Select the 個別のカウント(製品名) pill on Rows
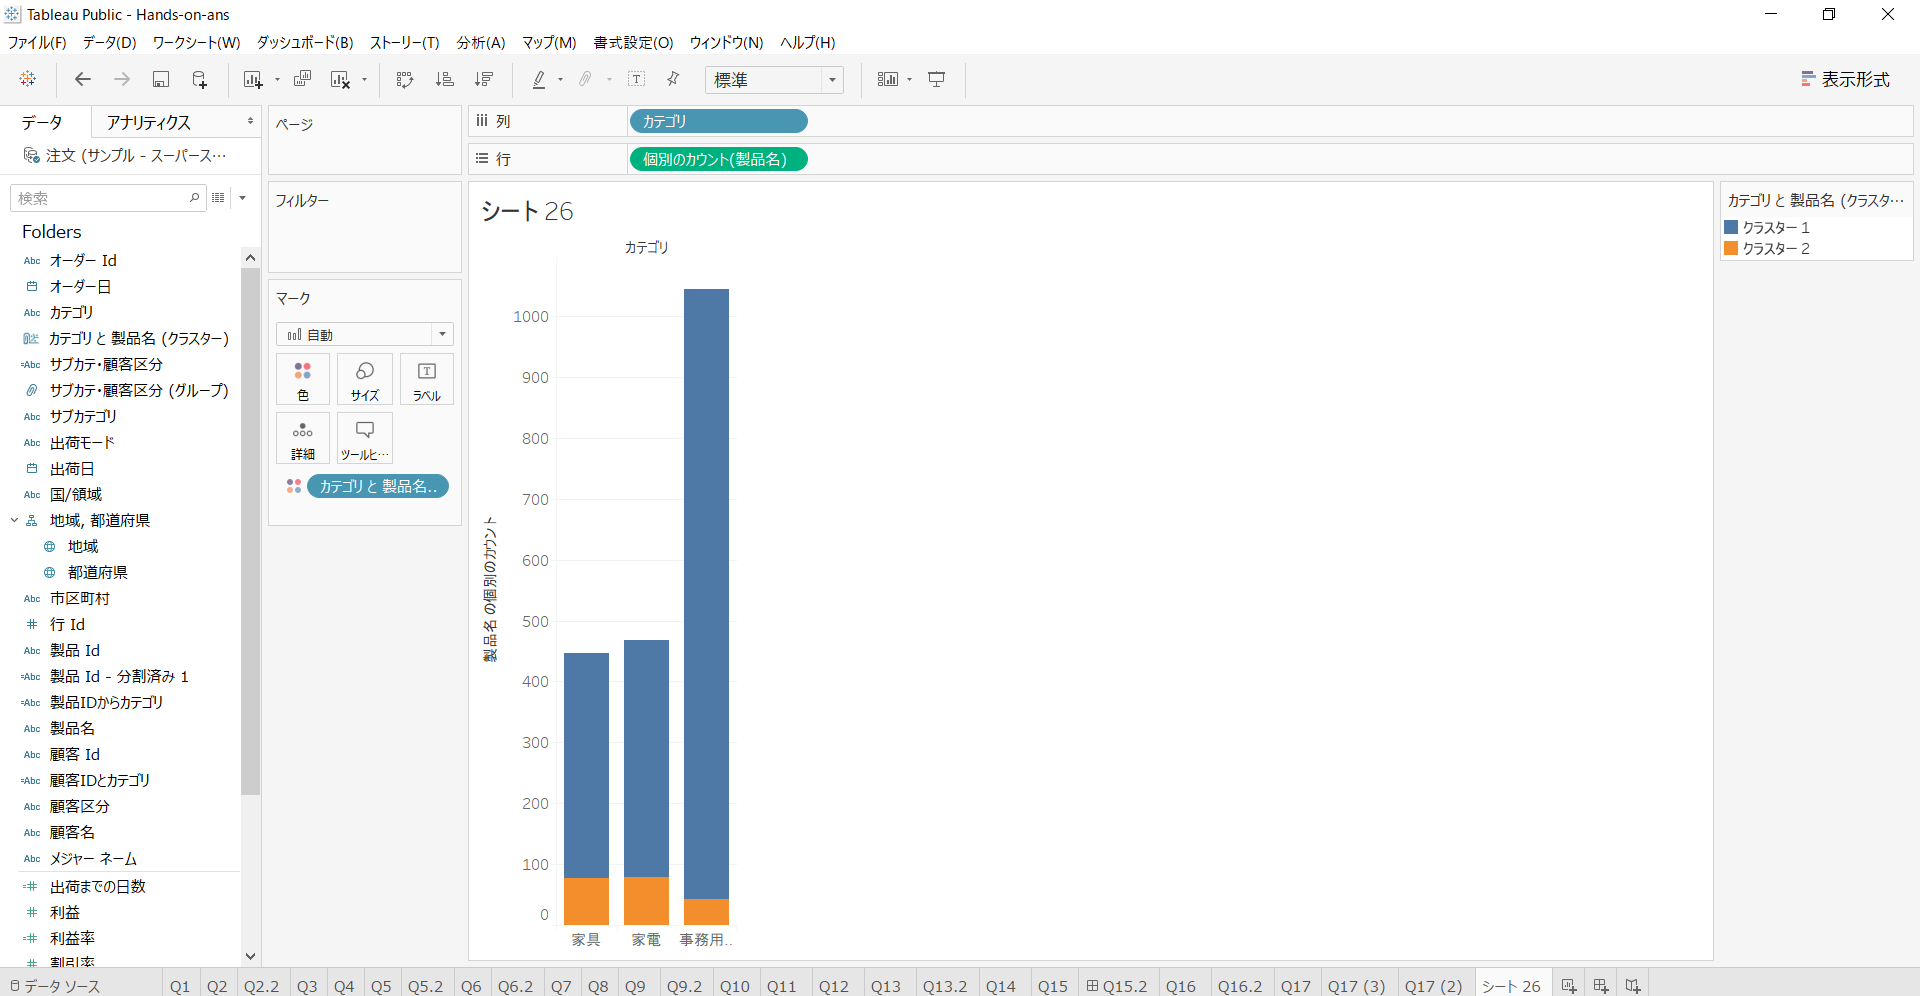Viewport: 1920px width, 996px height. pyautogui.click(x=718, y=159)
